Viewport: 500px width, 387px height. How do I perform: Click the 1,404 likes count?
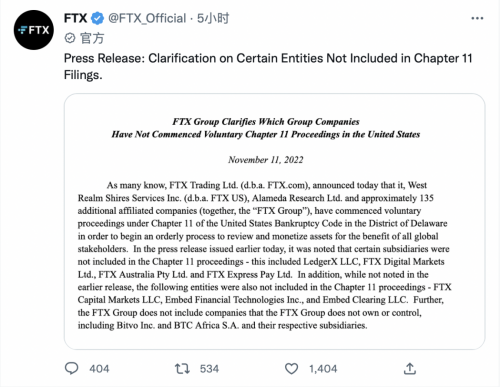pos(323,369)
